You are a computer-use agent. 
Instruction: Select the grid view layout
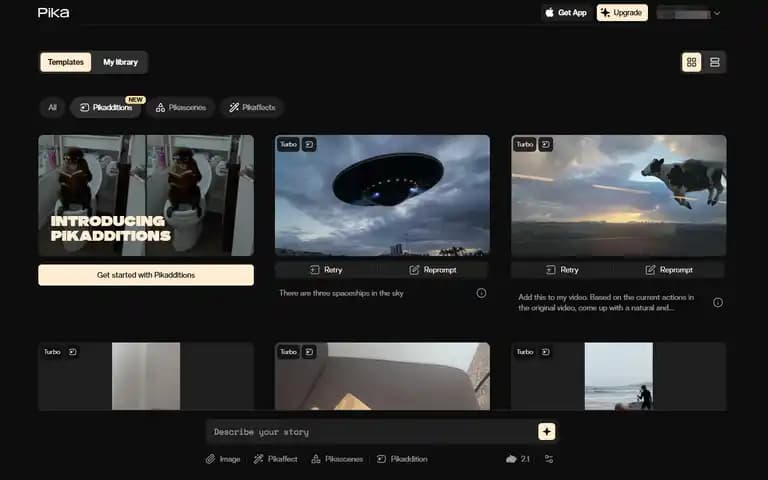[x=692, y=62]
